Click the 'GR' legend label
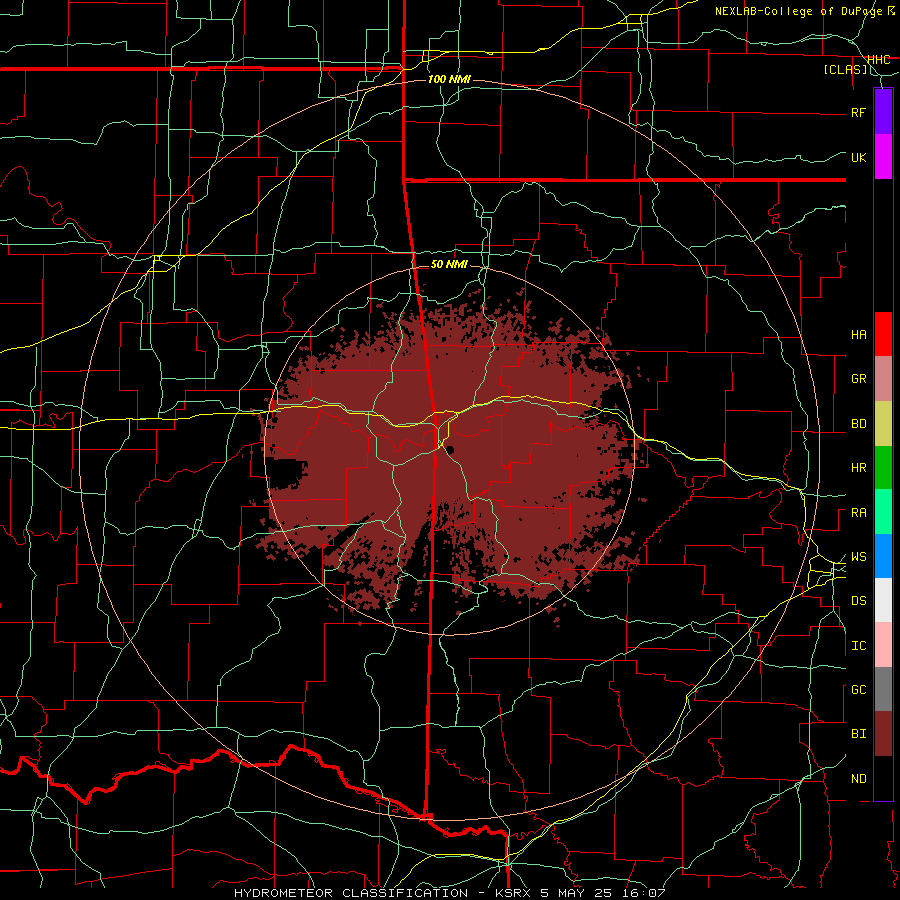The width and height of the screenshot is (900, 900). [858, 379]
